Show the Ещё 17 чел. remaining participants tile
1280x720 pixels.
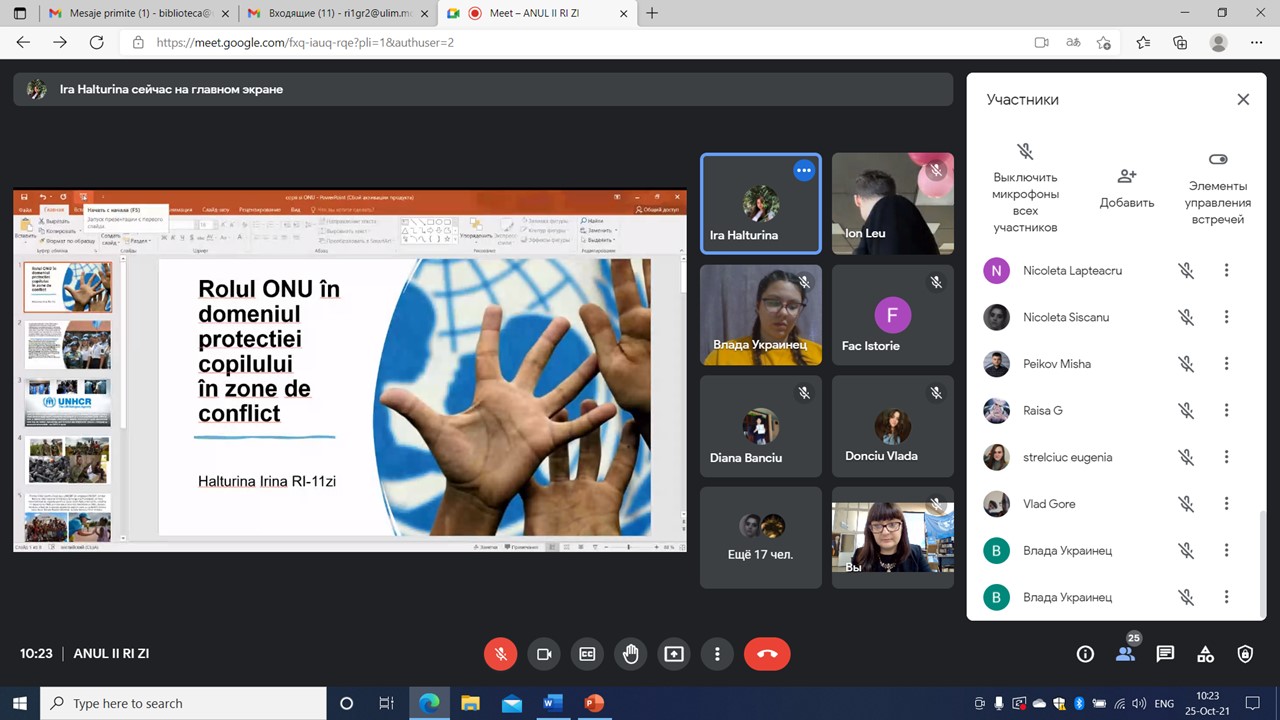coord(761,537)
